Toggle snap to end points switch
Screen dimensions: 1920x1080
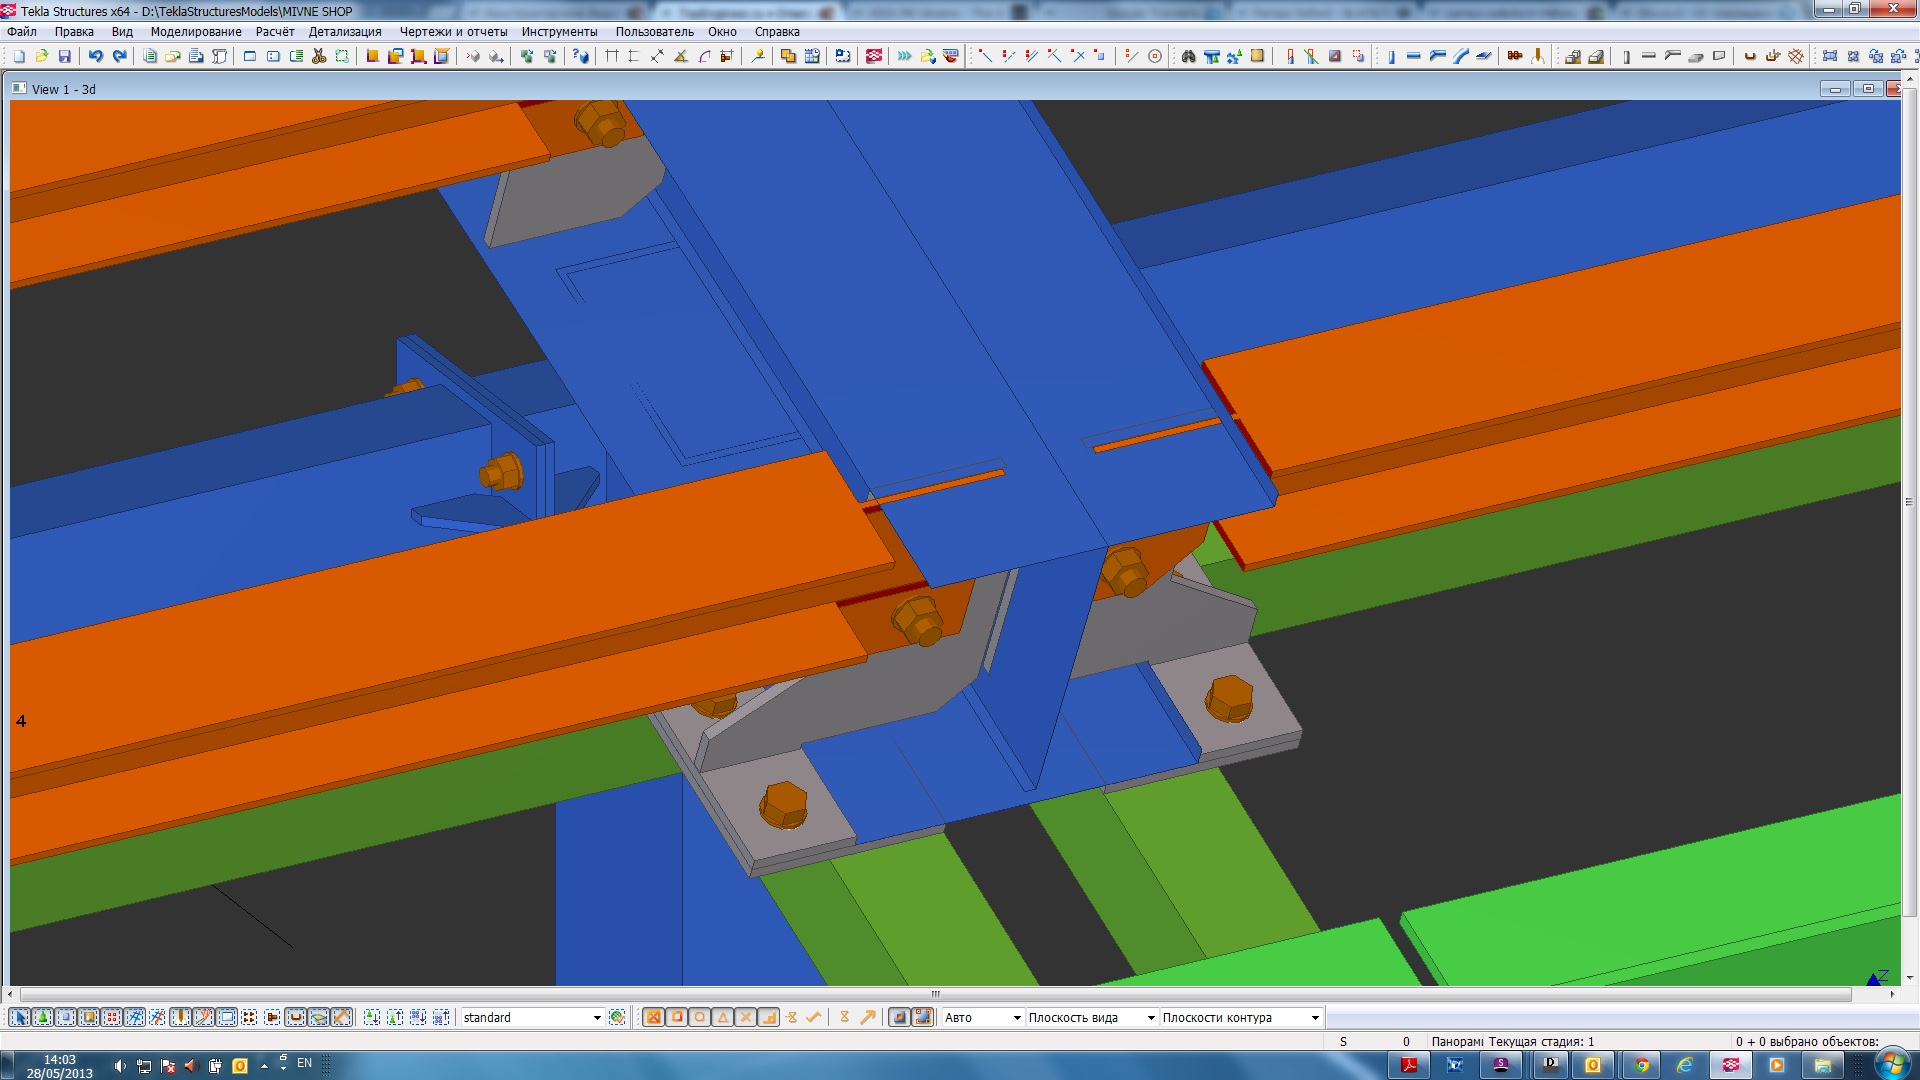(x=677, y=1017)
